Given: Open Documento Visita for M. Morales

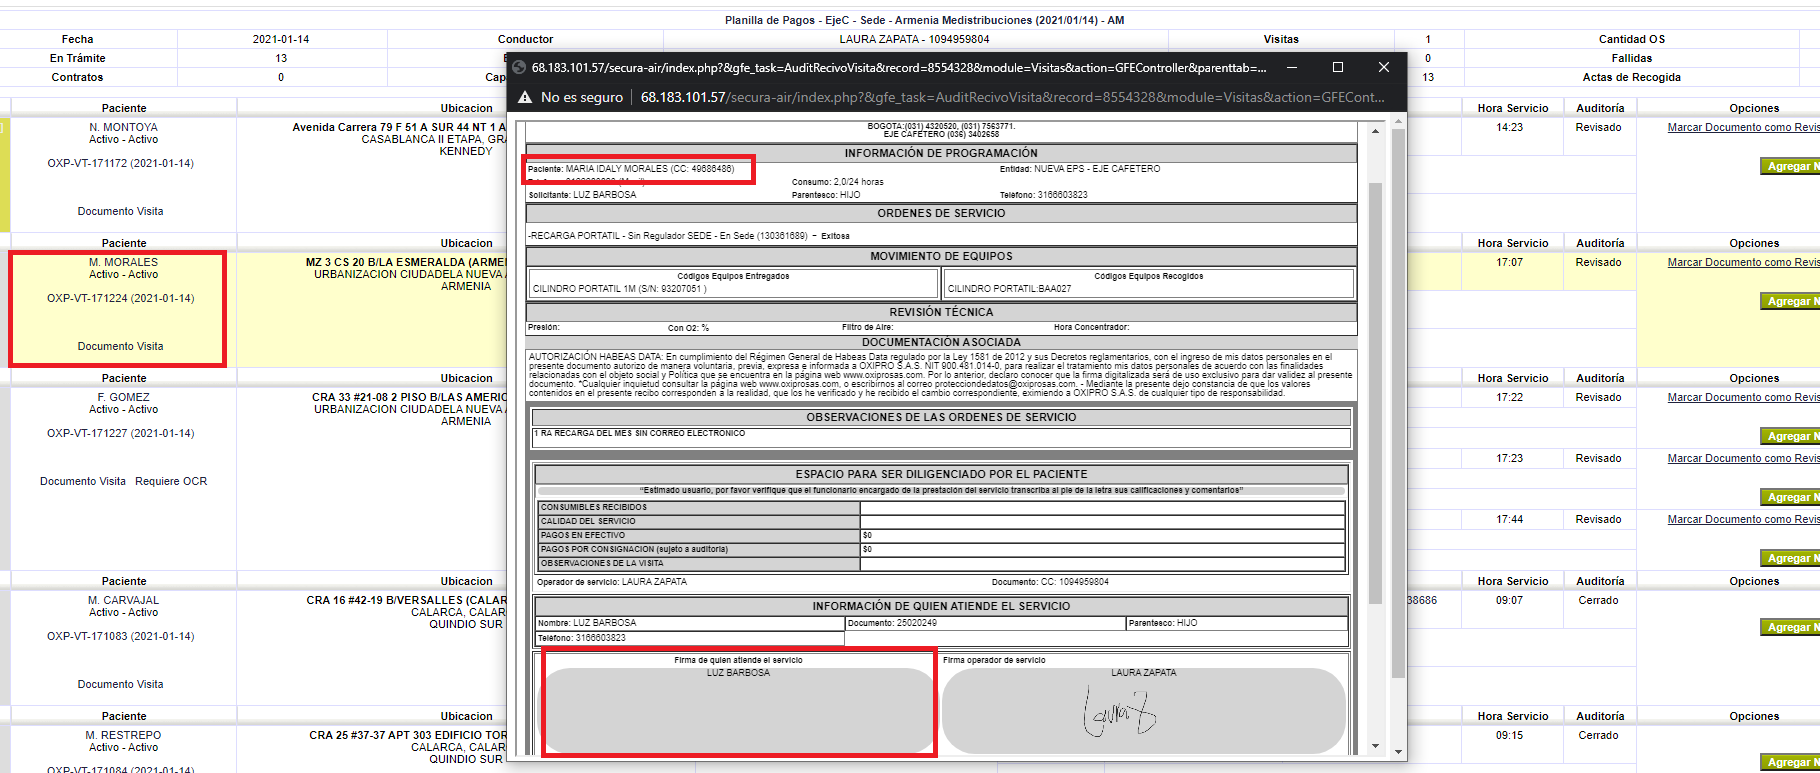Looking at the screenshot, I should [x=120, y=346].
